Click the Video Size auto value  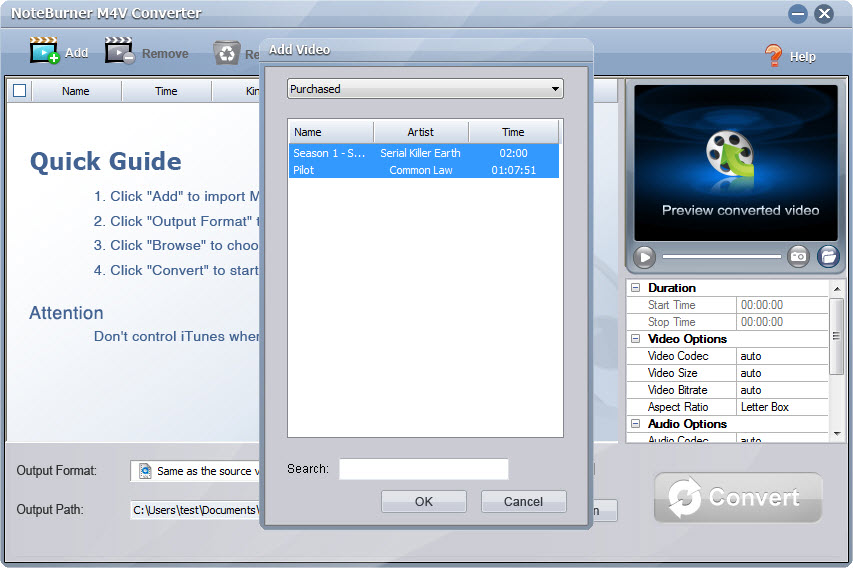pyautogui.click(x=781, y=373)
